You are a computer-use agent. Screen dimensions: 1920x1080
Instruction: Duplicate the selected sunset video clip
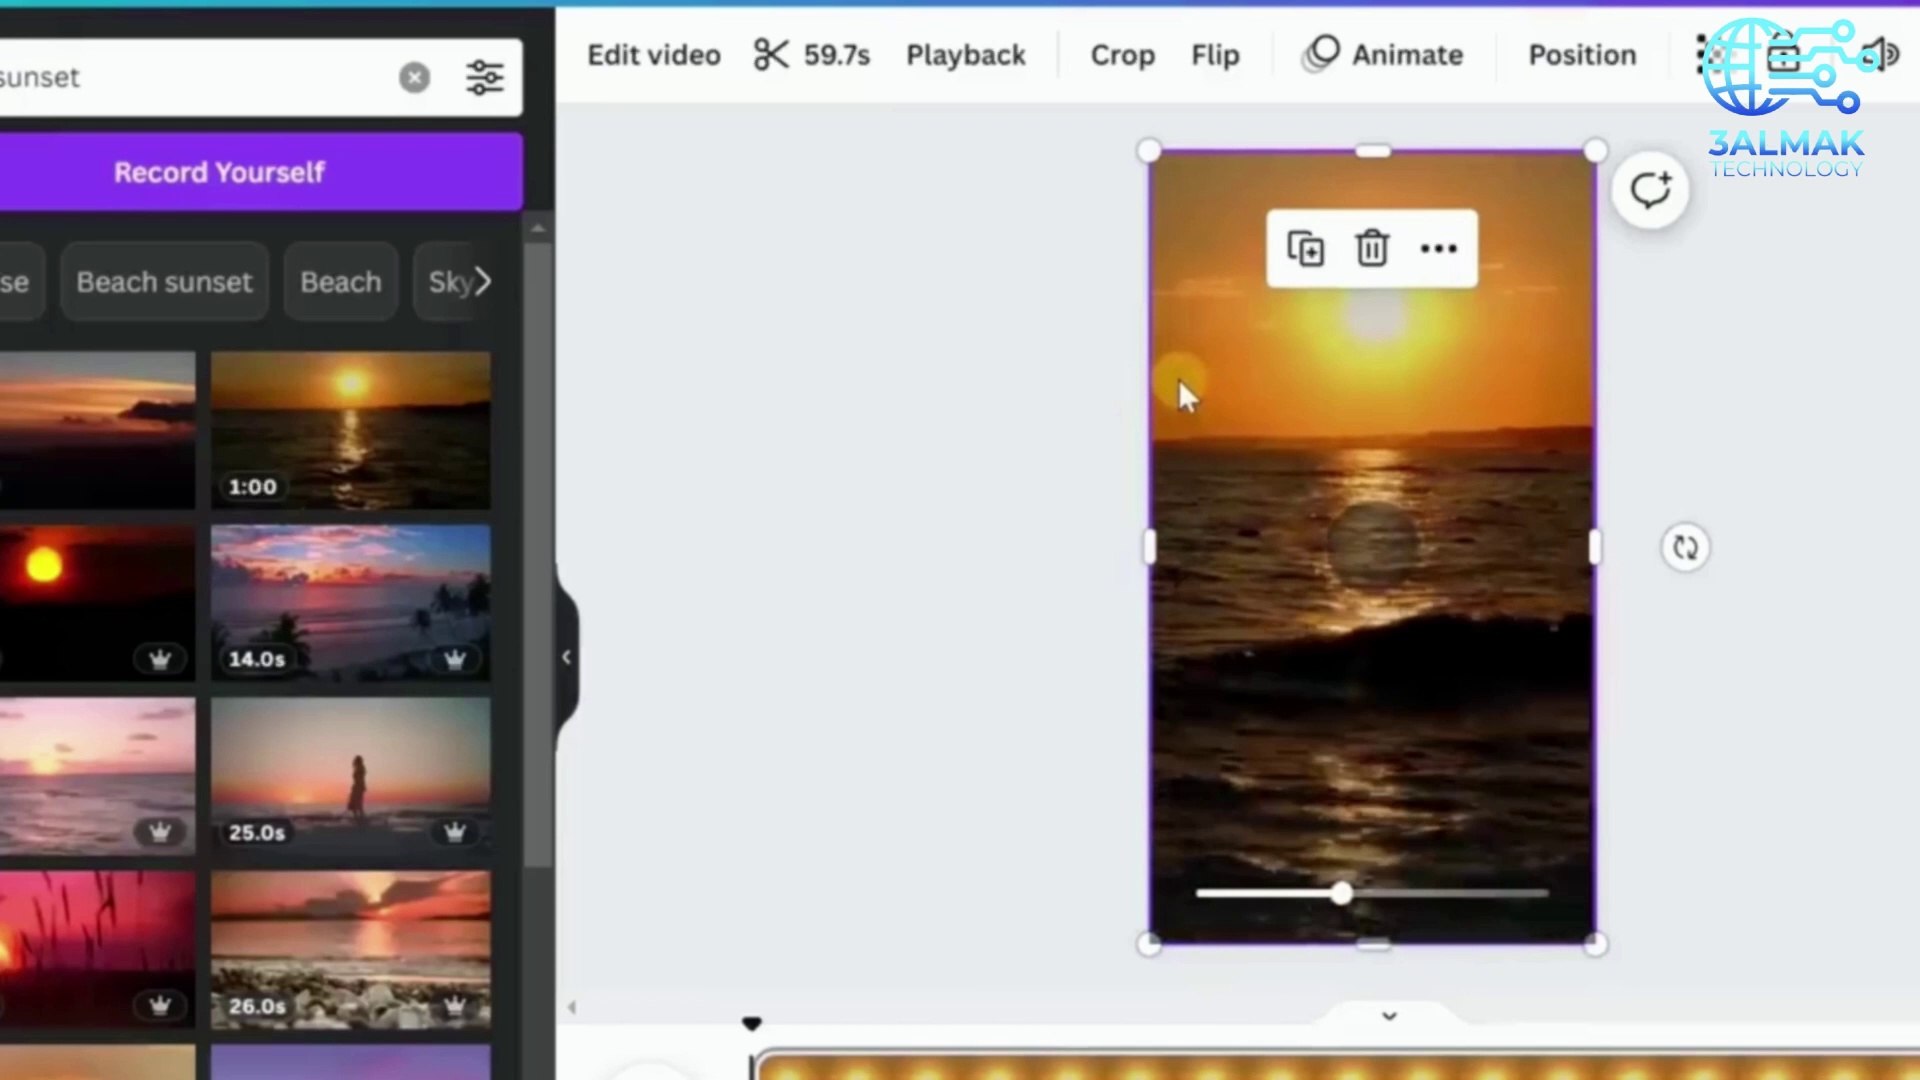1305,248
